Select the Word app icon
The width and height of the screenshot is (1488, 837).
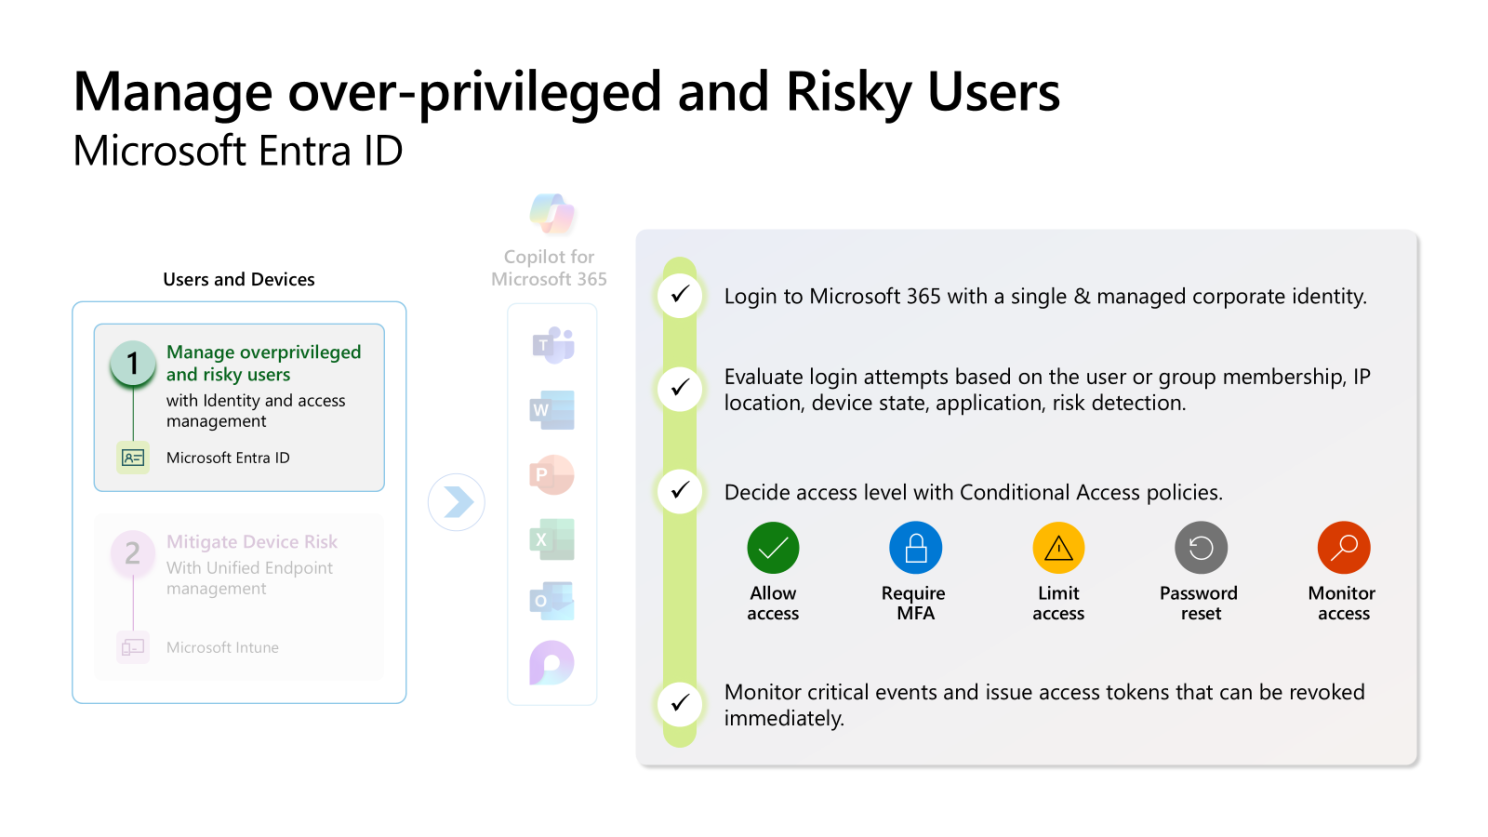[551, 410]
